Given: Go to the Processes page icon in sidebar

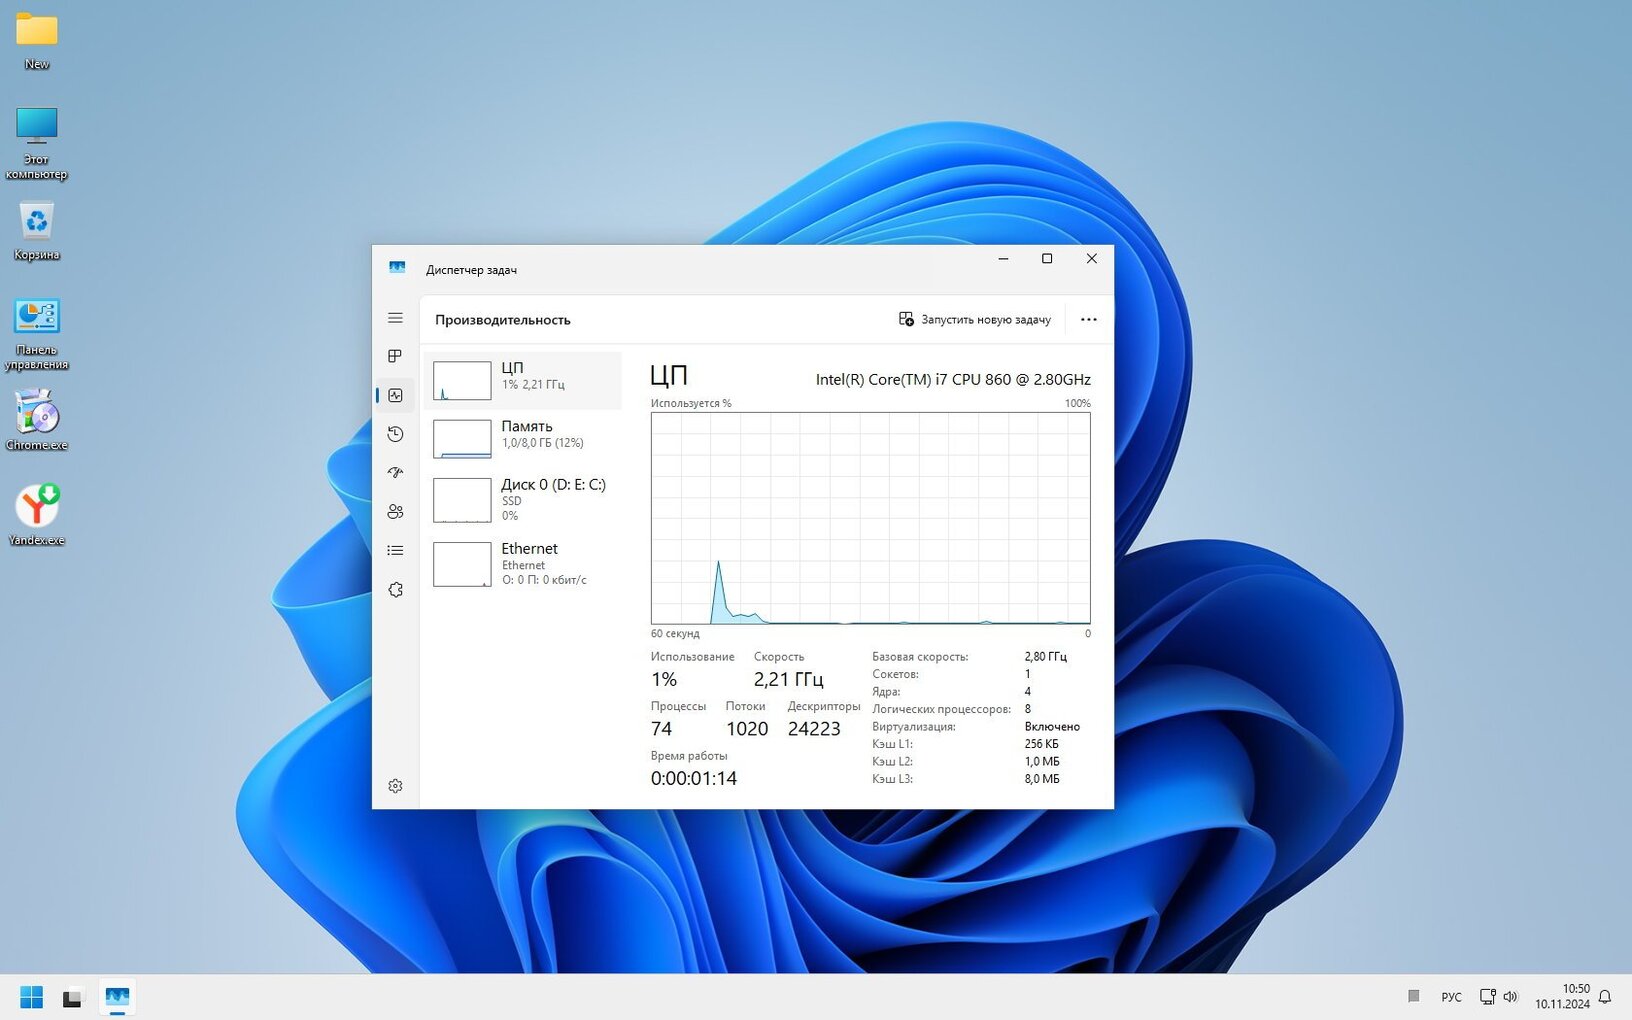Looking at the screenshot, I should (x=395, y=356).
